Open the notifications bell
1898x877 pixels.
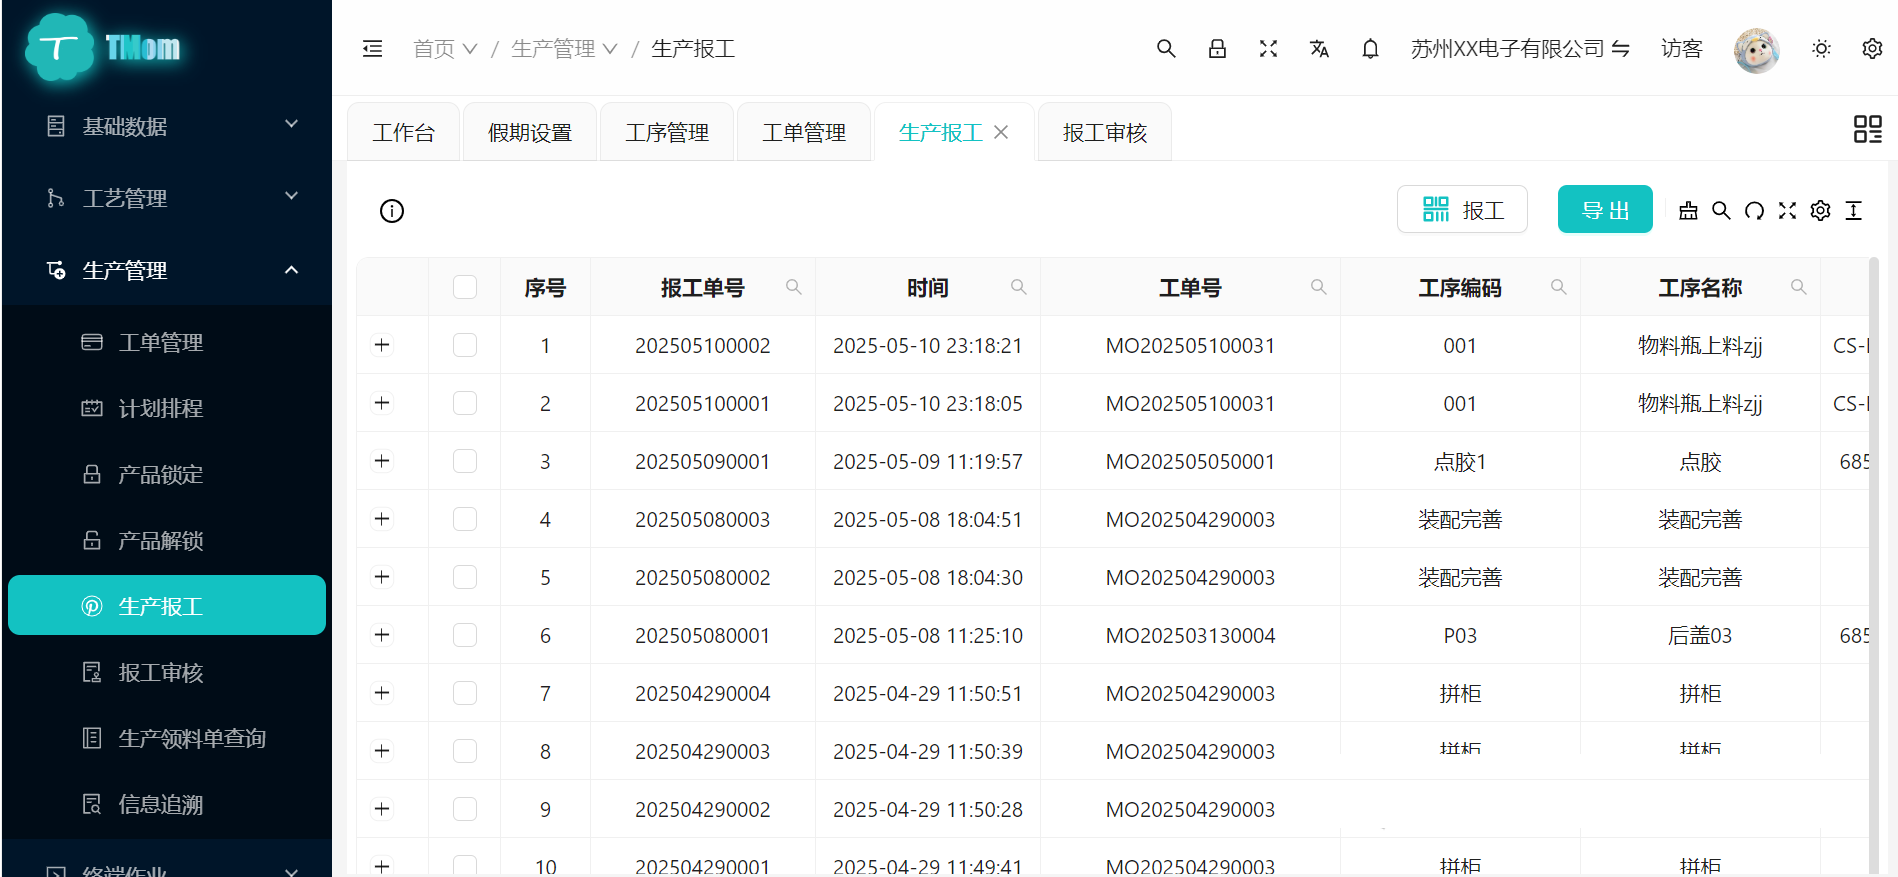(1370, 49)
